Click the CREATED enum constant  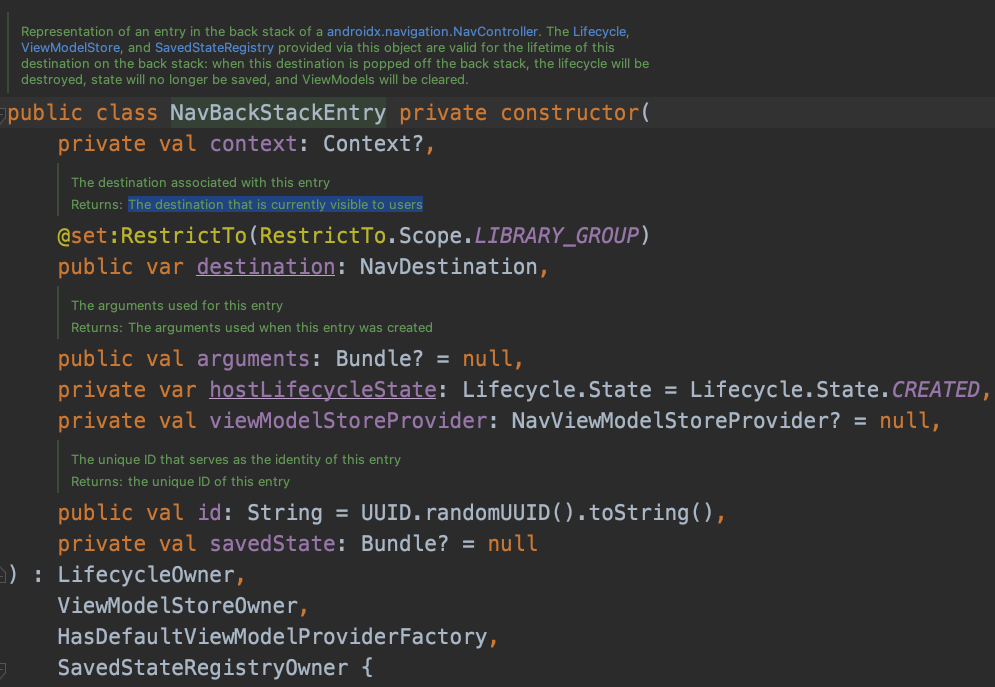[x=936, y=389]
